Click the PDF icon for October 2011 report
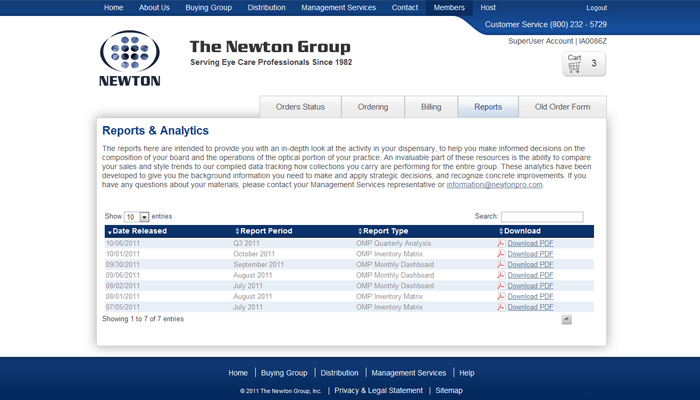 (x=501, y=254)
